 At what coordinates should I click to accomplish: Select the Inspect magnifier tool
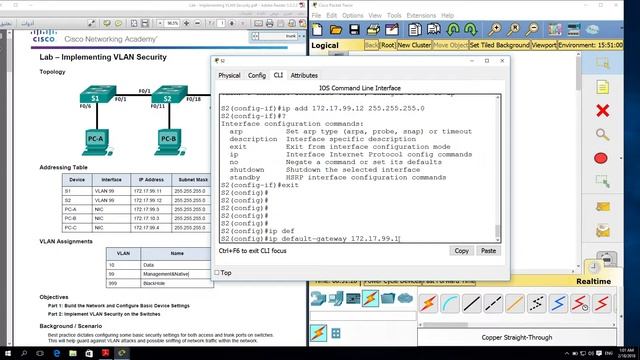(x=602, y=134)
